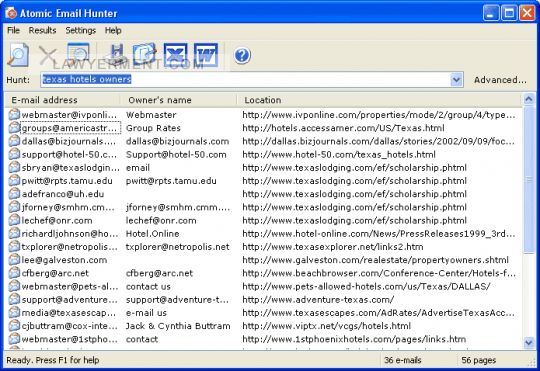Click '56 pages' status bar count
Viewport: 540px width, 371px height.
(x=479, y=360)
